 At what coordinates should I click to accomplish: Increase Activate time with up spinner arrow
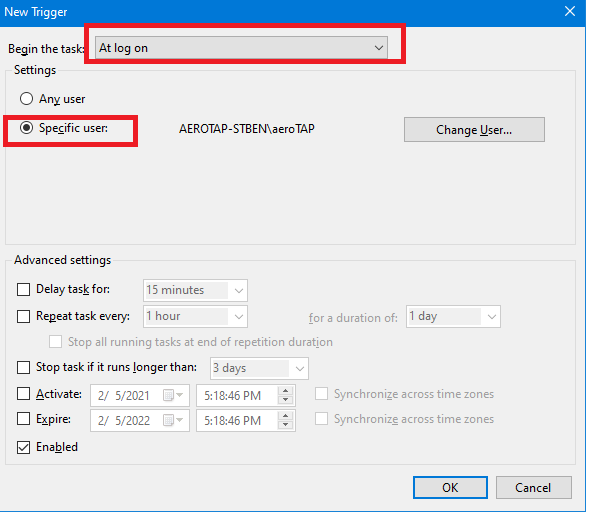click(286, 391)
